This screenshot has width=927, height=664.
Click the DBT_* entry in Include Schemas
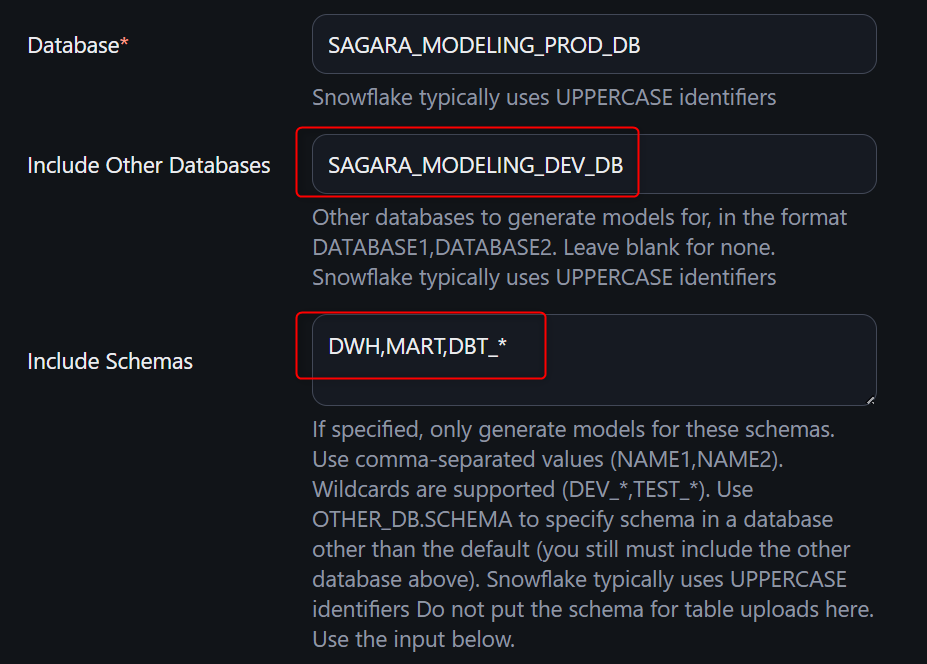tap(479, 348)
